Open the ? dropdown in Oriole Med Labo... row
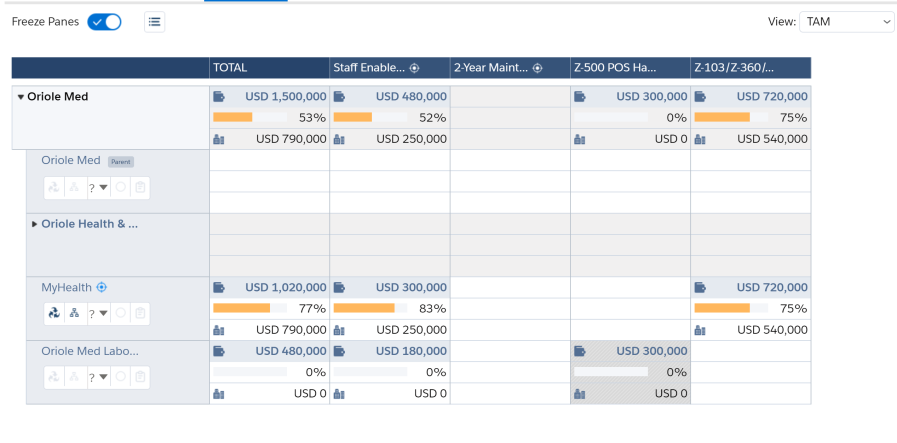Image resolution: width=897 pixels, height=443 pixels. pyautogui.click(x=98, y=377)
